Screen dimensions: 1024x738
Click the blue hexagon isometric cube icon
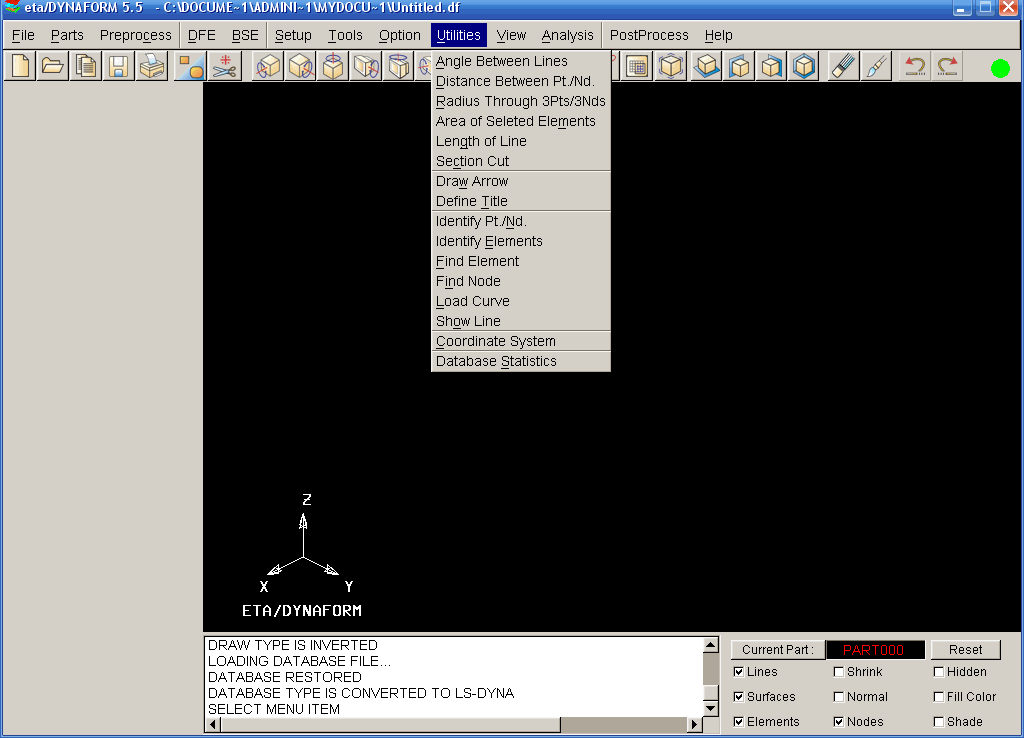pyautogui.click(x=804, y=66)
